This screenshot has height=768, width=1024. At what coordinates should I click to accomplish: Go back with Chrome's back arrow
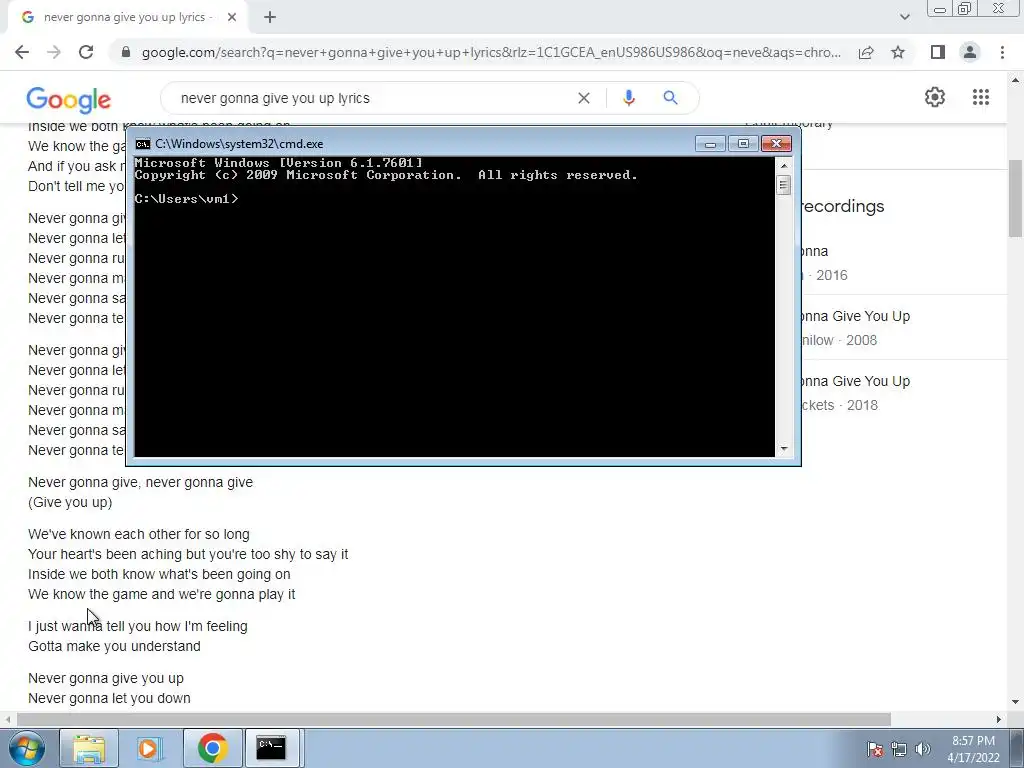tap(22, 52)
